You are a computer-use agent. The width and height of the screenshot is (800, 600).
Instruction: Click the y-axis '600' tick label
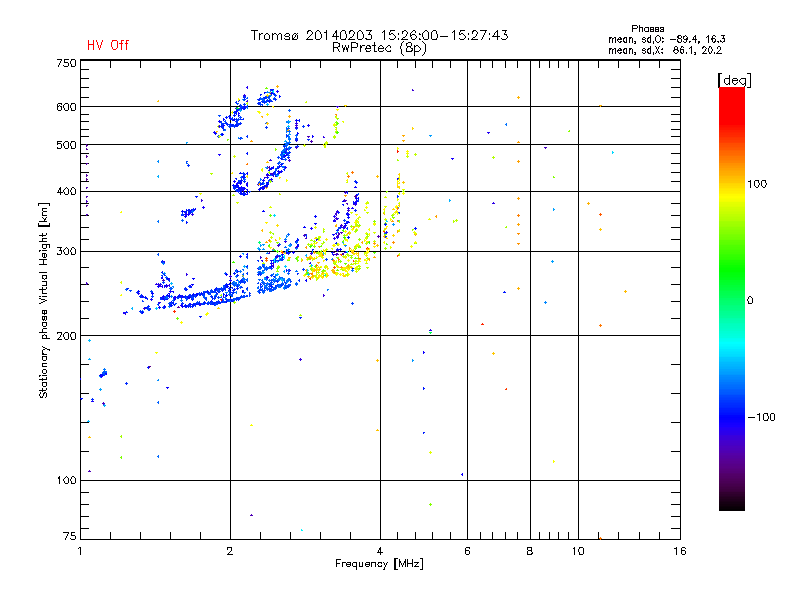(66, 107)
